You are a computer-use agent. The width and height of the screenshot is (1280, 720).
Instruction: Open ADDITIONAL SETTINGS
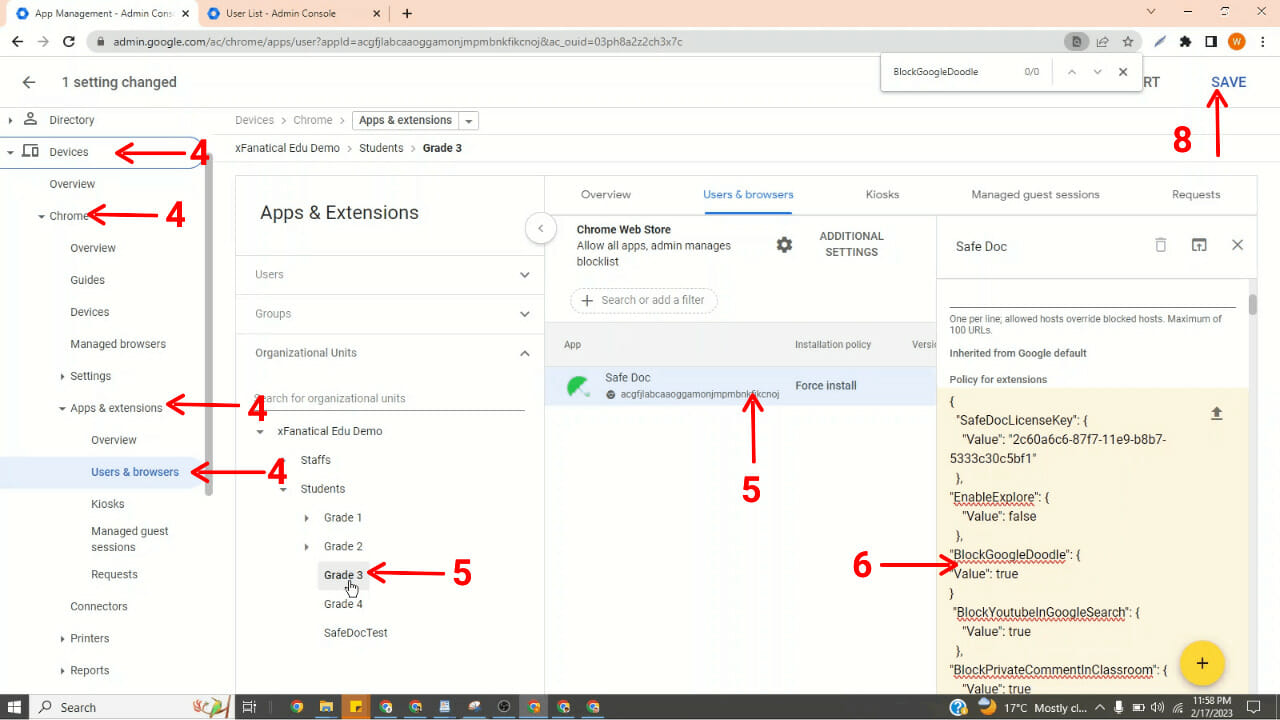[851, 244]
